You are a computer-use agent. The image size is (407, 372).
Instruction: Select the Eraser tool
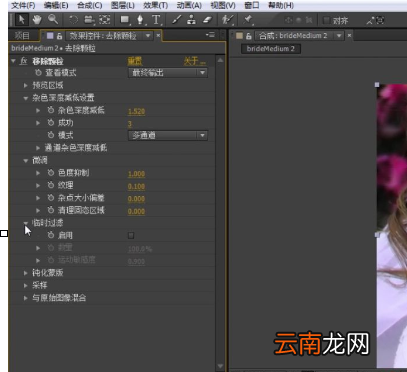tap(207, 20)
